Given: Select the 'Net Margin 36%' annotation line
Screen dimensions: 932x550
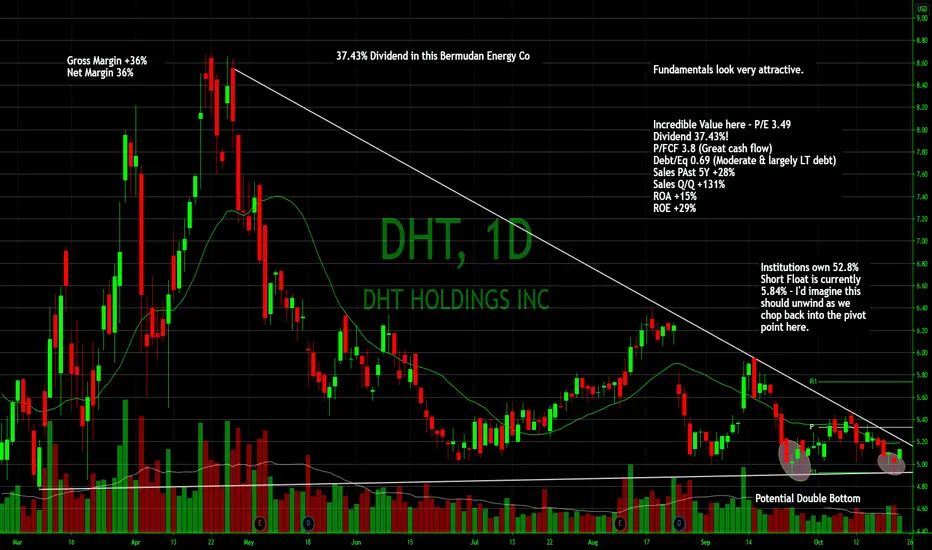Looking at the screenshot, I should pos(100,73).
